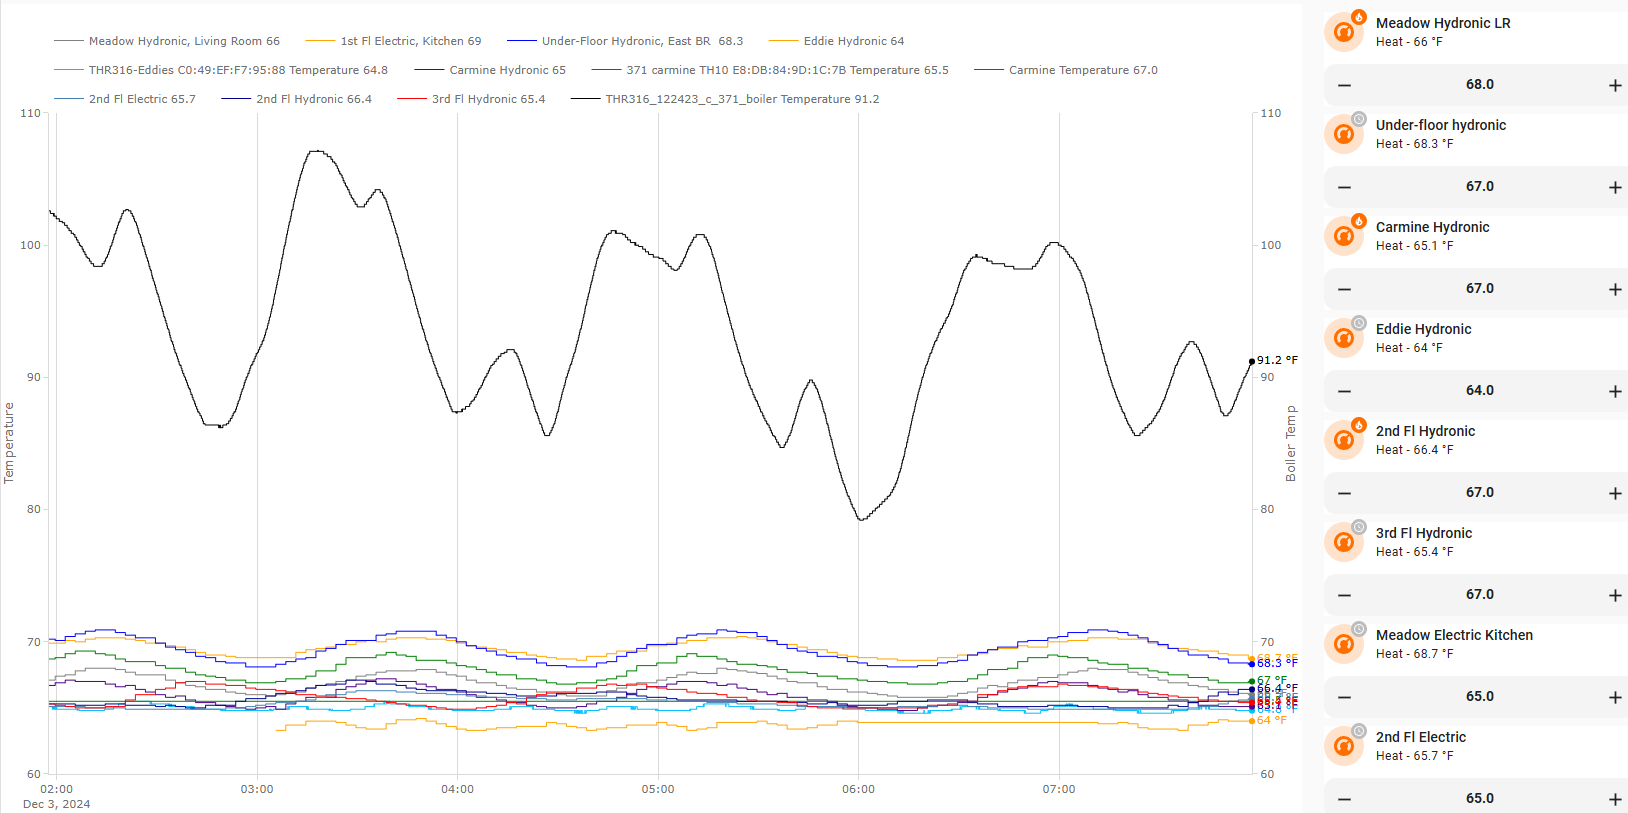This screenshot has height=813, width=1628.
Task: Open the Under-floor hydronic thermostat icon
Action: tap(1344, 134)
